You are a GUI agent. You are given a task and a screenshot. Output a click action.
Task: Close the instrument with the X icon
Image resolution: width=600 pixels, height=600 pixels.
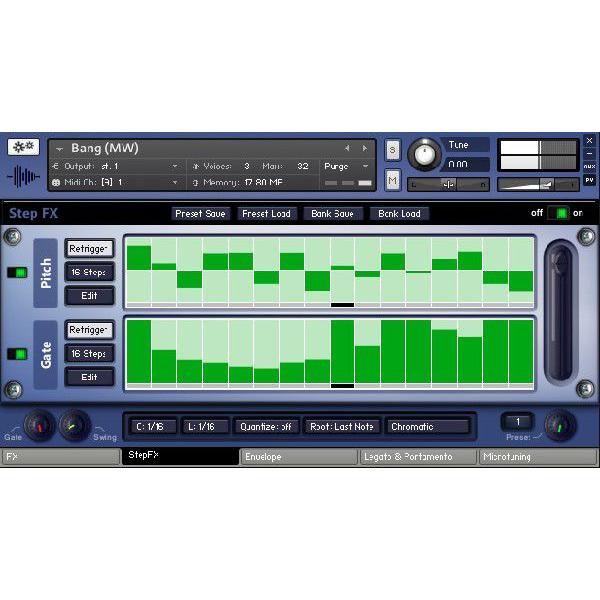click(589, 140)
